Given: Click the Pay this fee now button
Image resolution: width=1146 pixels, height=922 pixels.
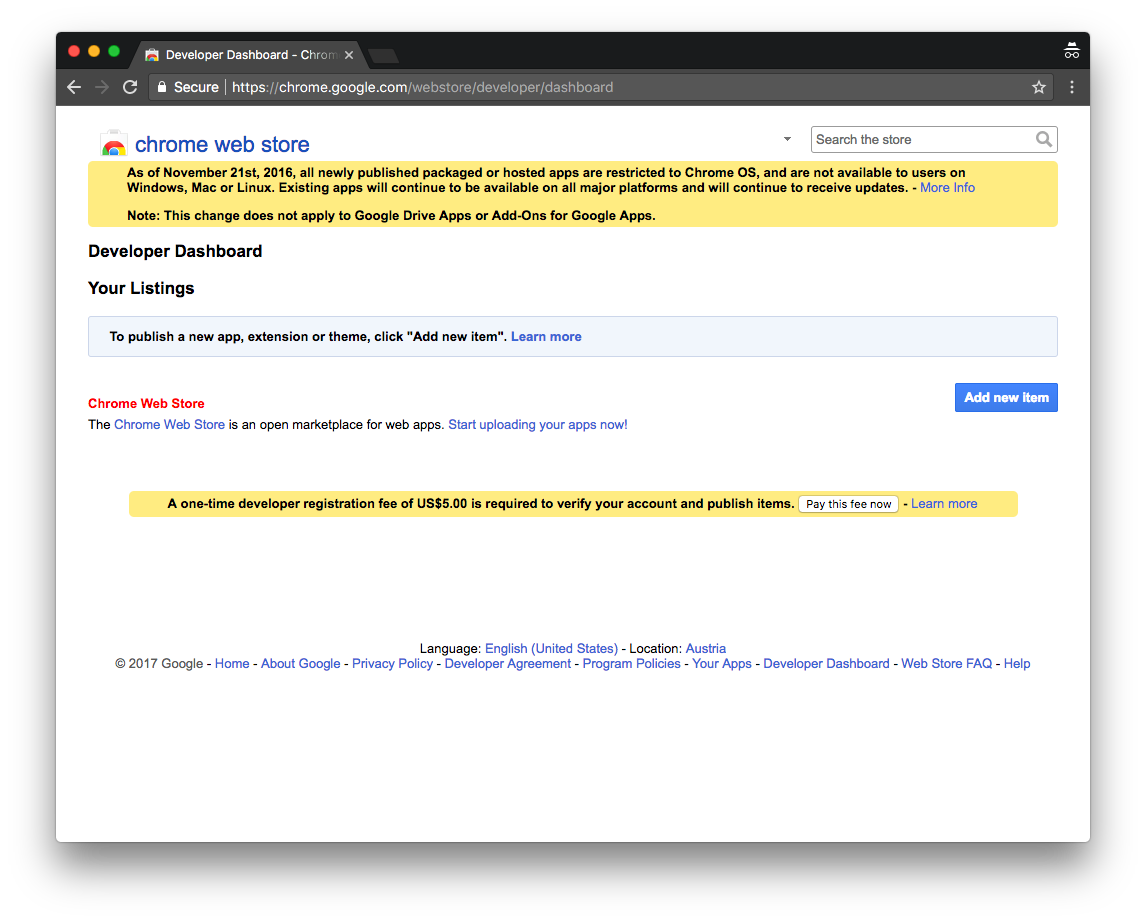Looking at the screenshot, I should [848, 504].
